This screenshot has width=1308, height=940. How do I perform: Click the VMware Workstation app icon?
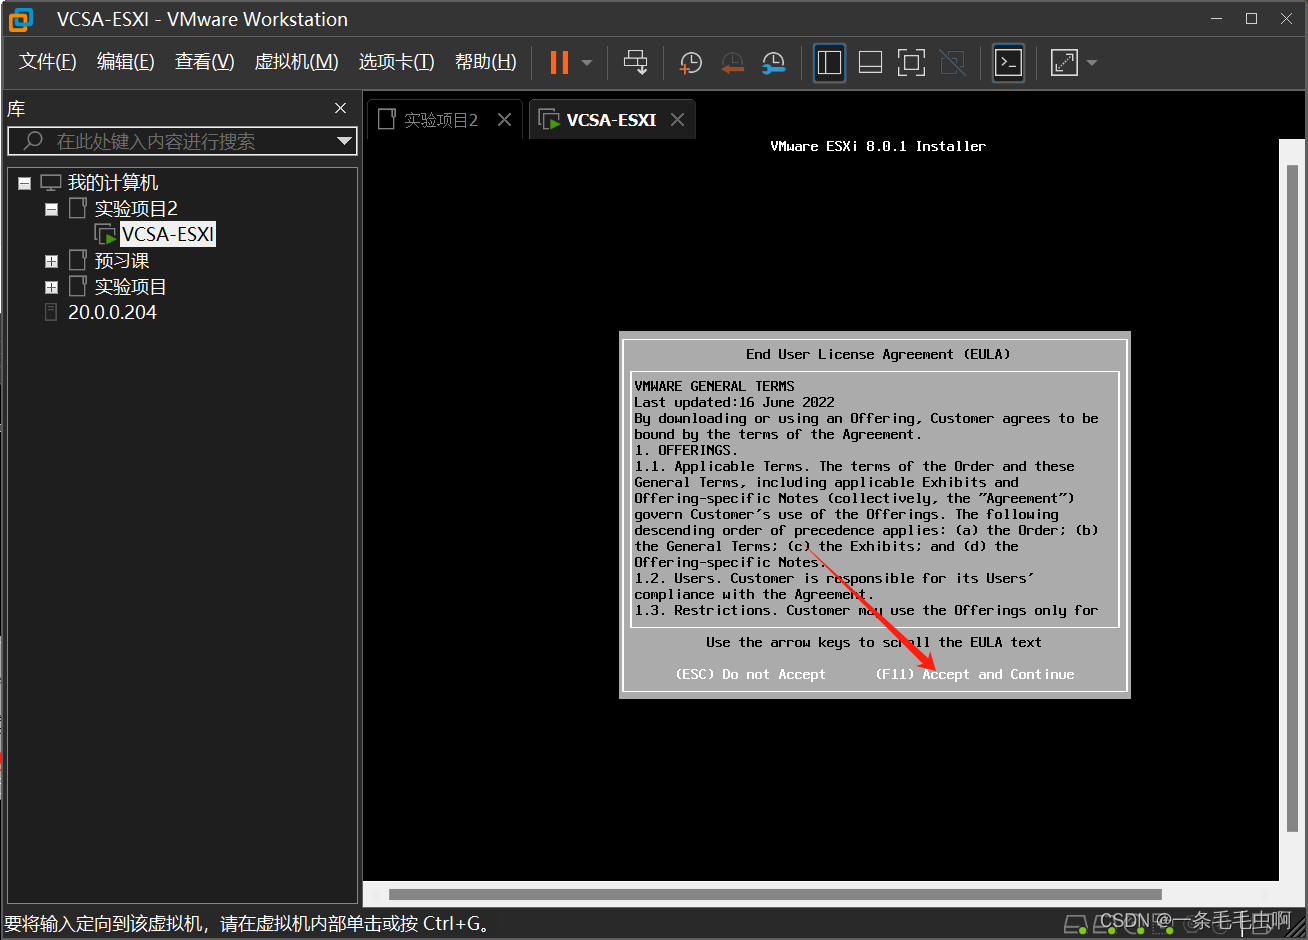(21, 19)
